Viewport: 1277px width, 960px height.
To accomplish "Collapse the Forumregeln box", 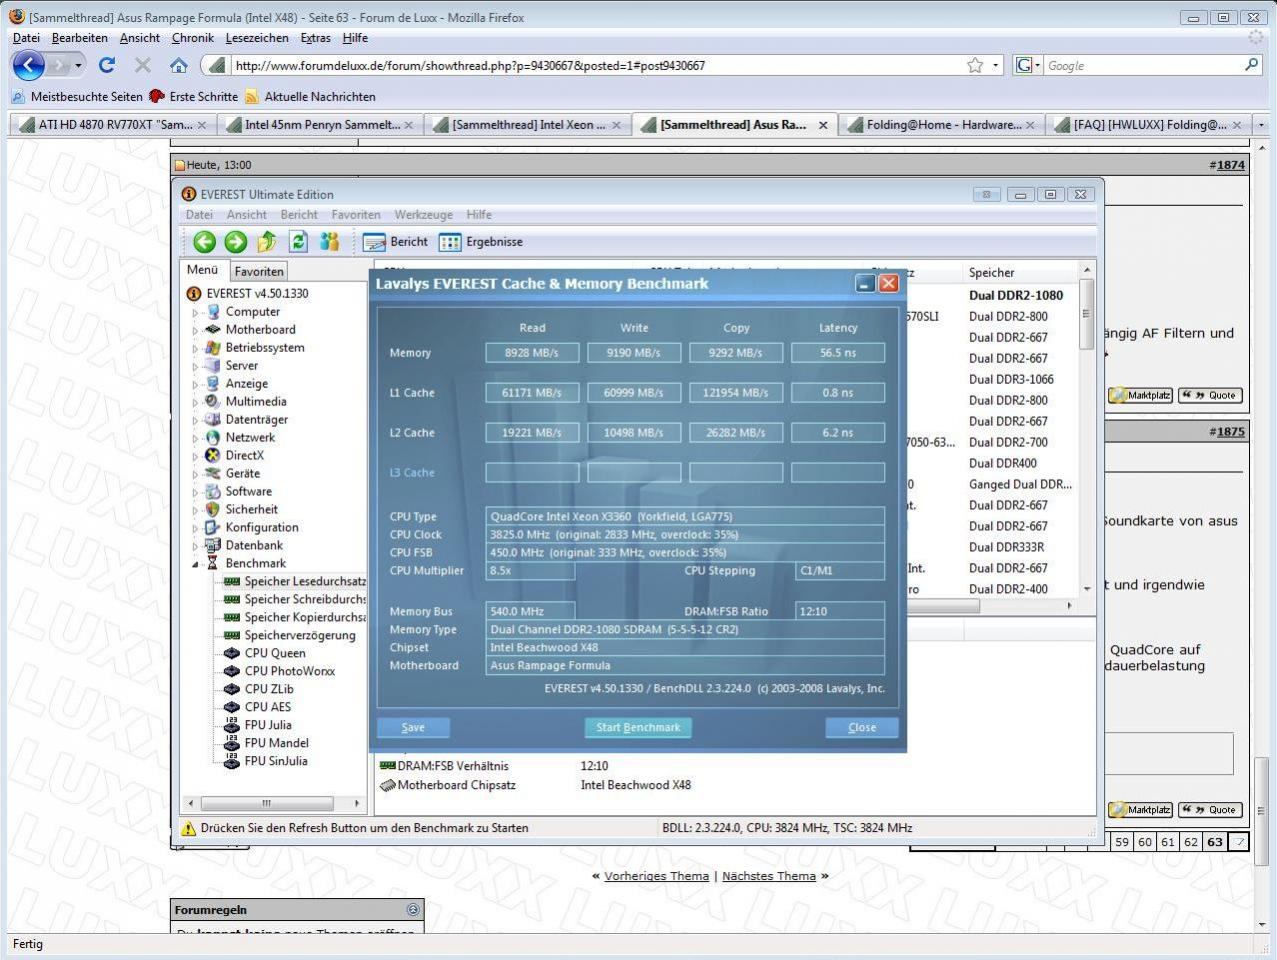I will click(413, 910).
